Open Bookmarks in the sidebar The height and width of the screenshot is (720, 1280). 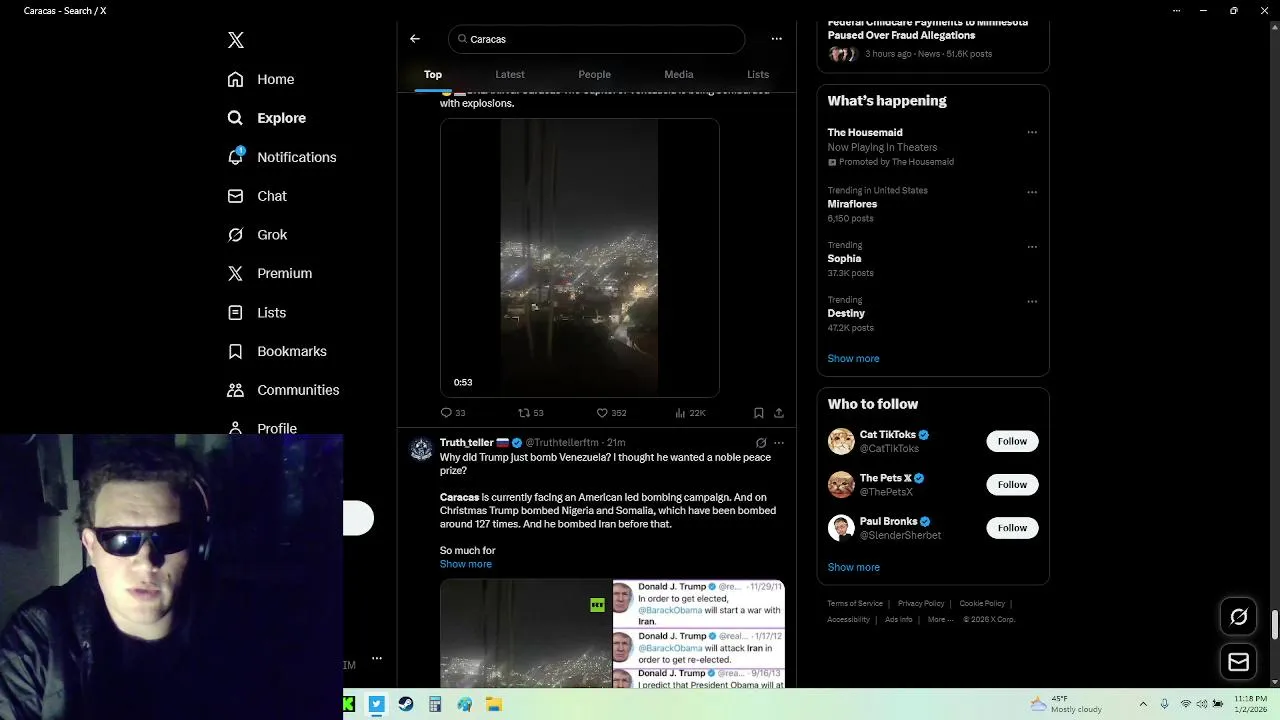tap(277, 351)
